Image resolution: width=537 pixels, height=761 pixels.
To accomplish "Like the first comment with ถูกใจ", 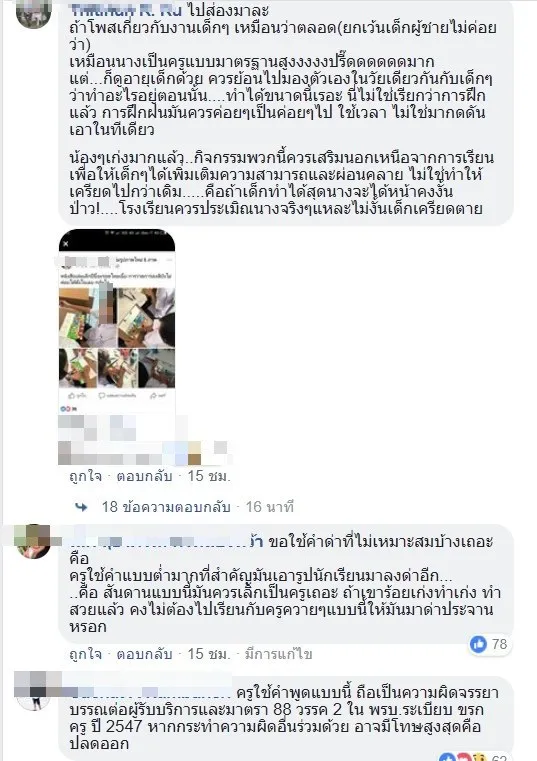I will pyautogui.click(x=85, y=476).
